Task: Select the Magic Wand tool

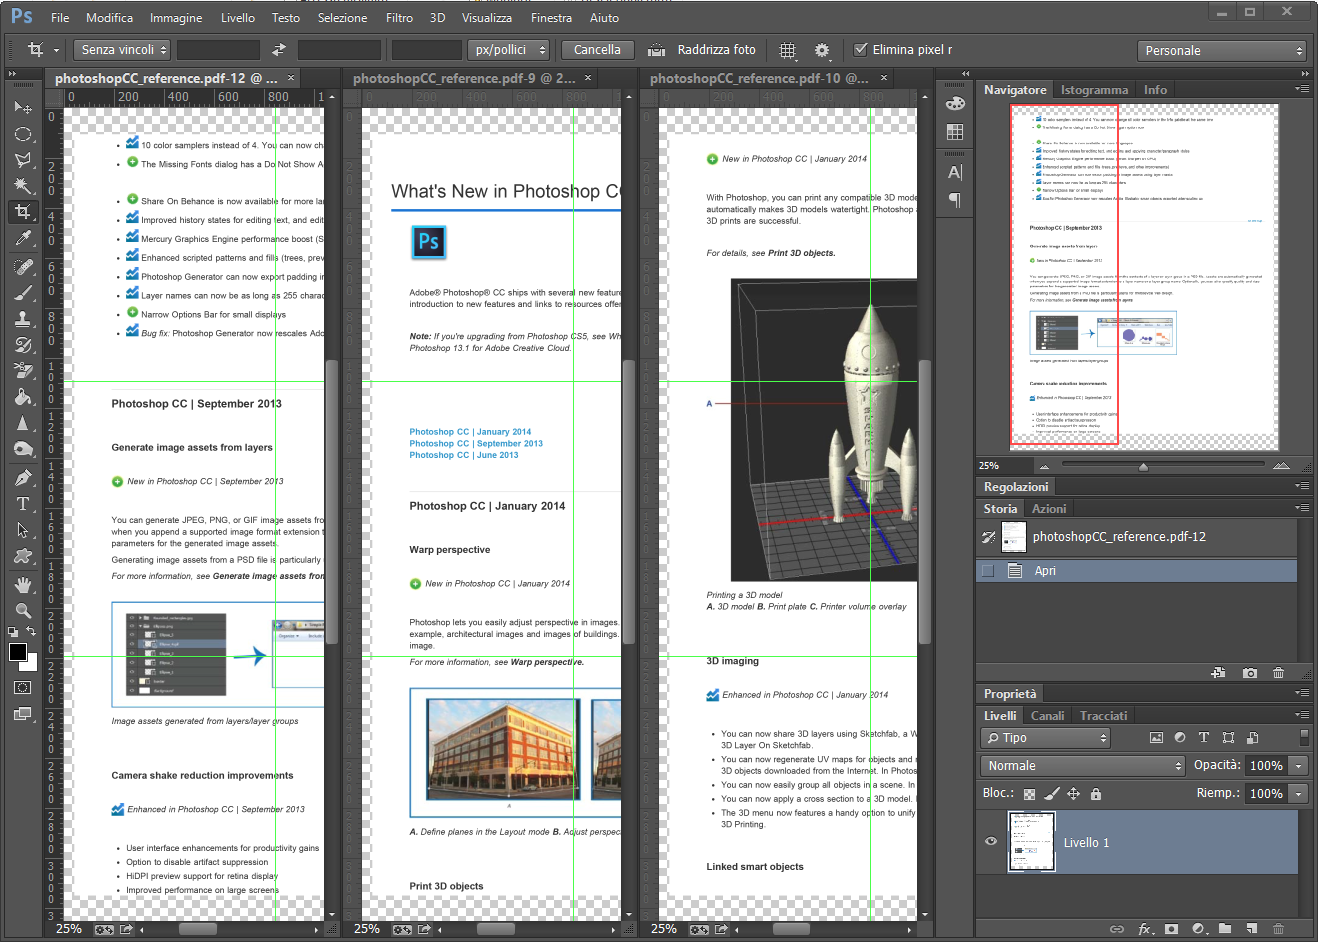Action: click(x=23, y=185)
